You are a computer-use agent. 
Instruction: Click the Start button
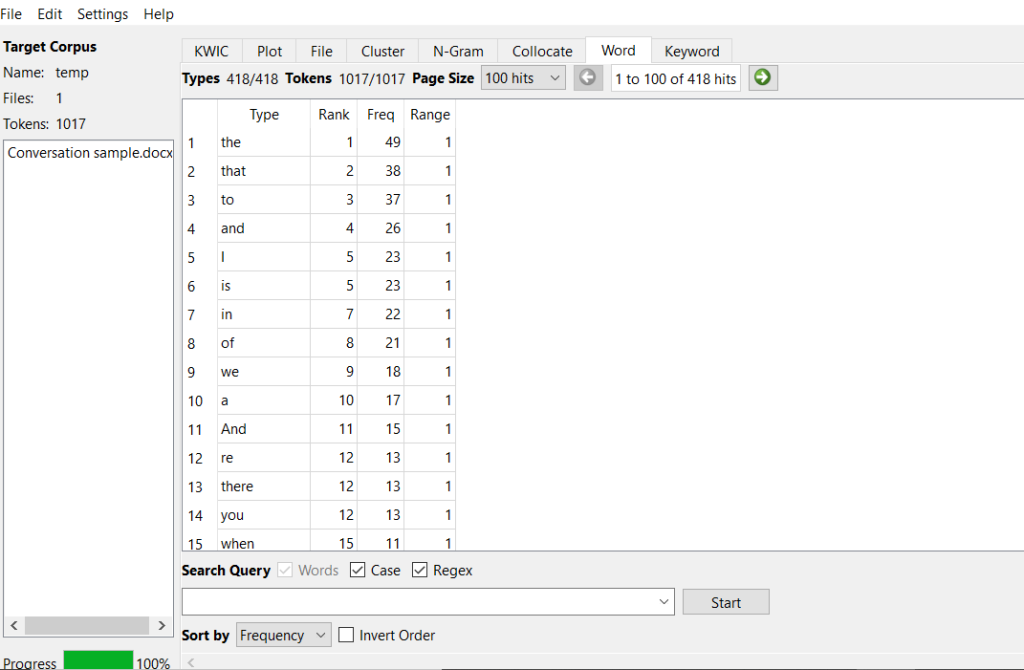click(726, 602)
